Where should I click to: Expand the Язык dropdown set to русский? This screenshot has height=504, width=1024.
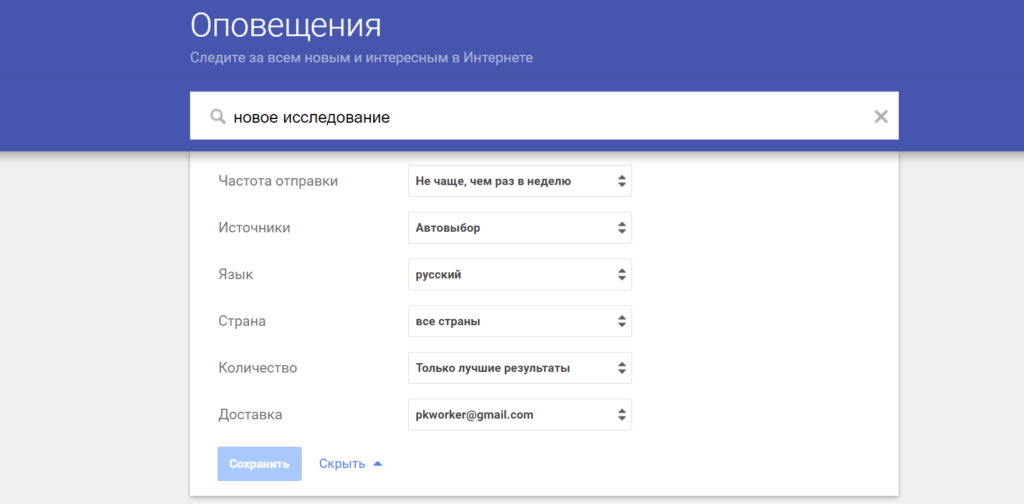519,274
